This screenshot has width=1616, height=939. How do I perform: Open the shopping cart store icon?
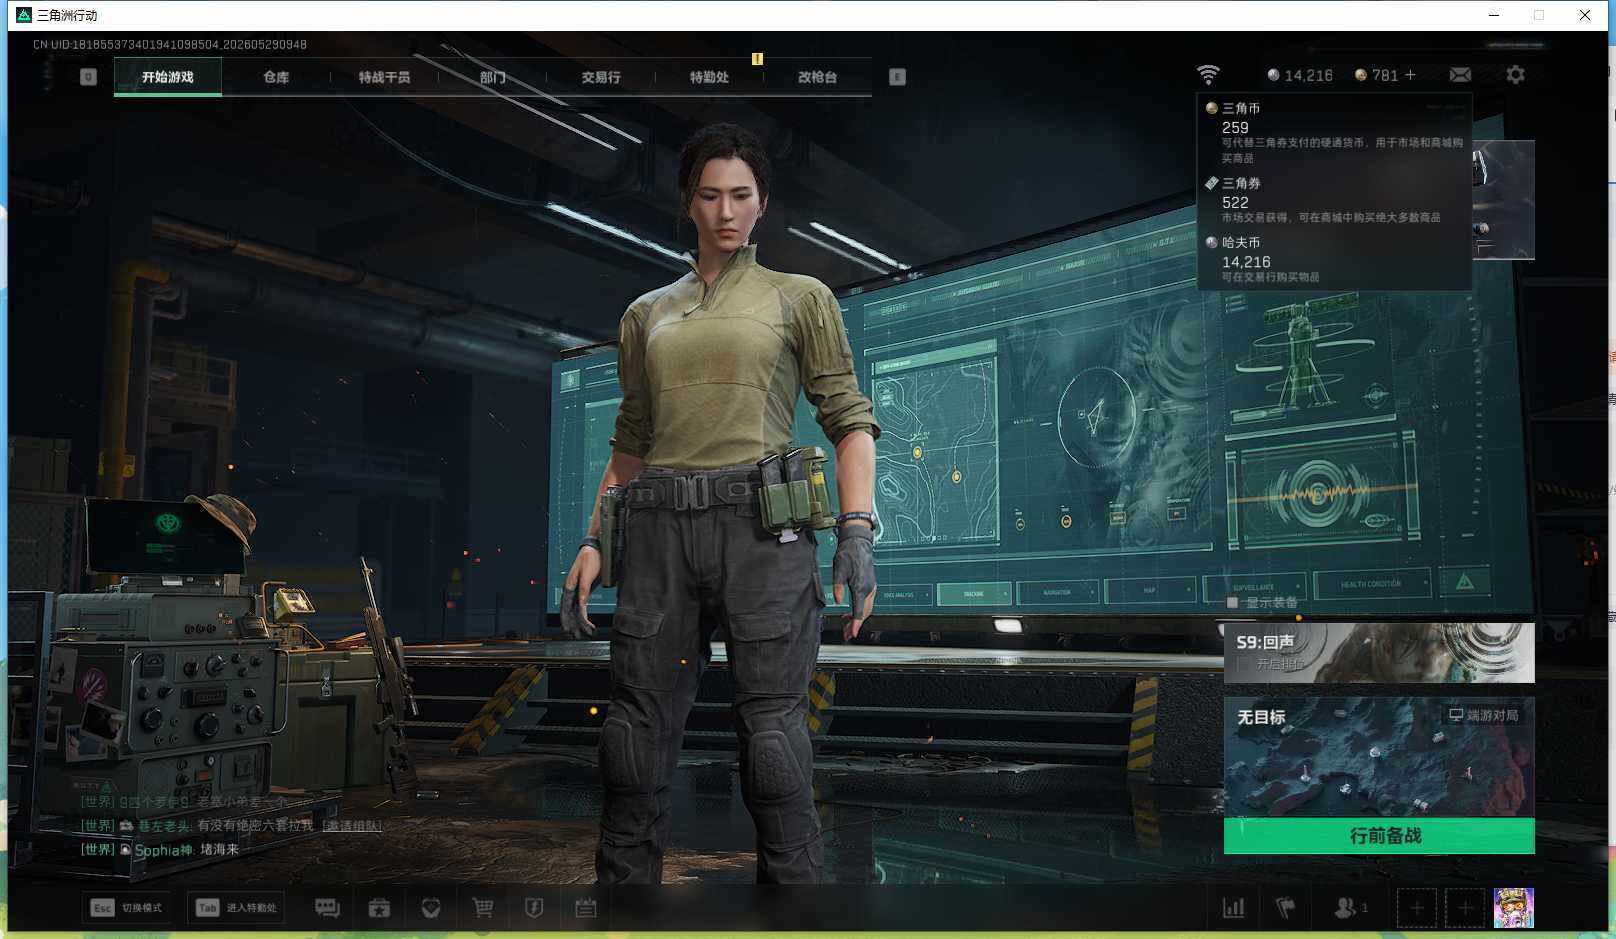coord(483,907)
